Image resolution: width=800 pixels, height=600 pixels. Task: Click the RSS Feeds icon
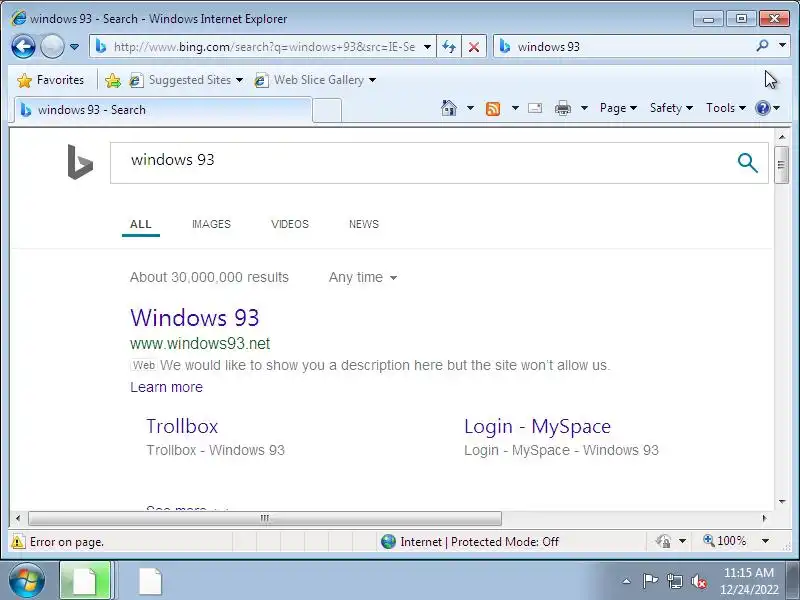click(x=493, y=109)
